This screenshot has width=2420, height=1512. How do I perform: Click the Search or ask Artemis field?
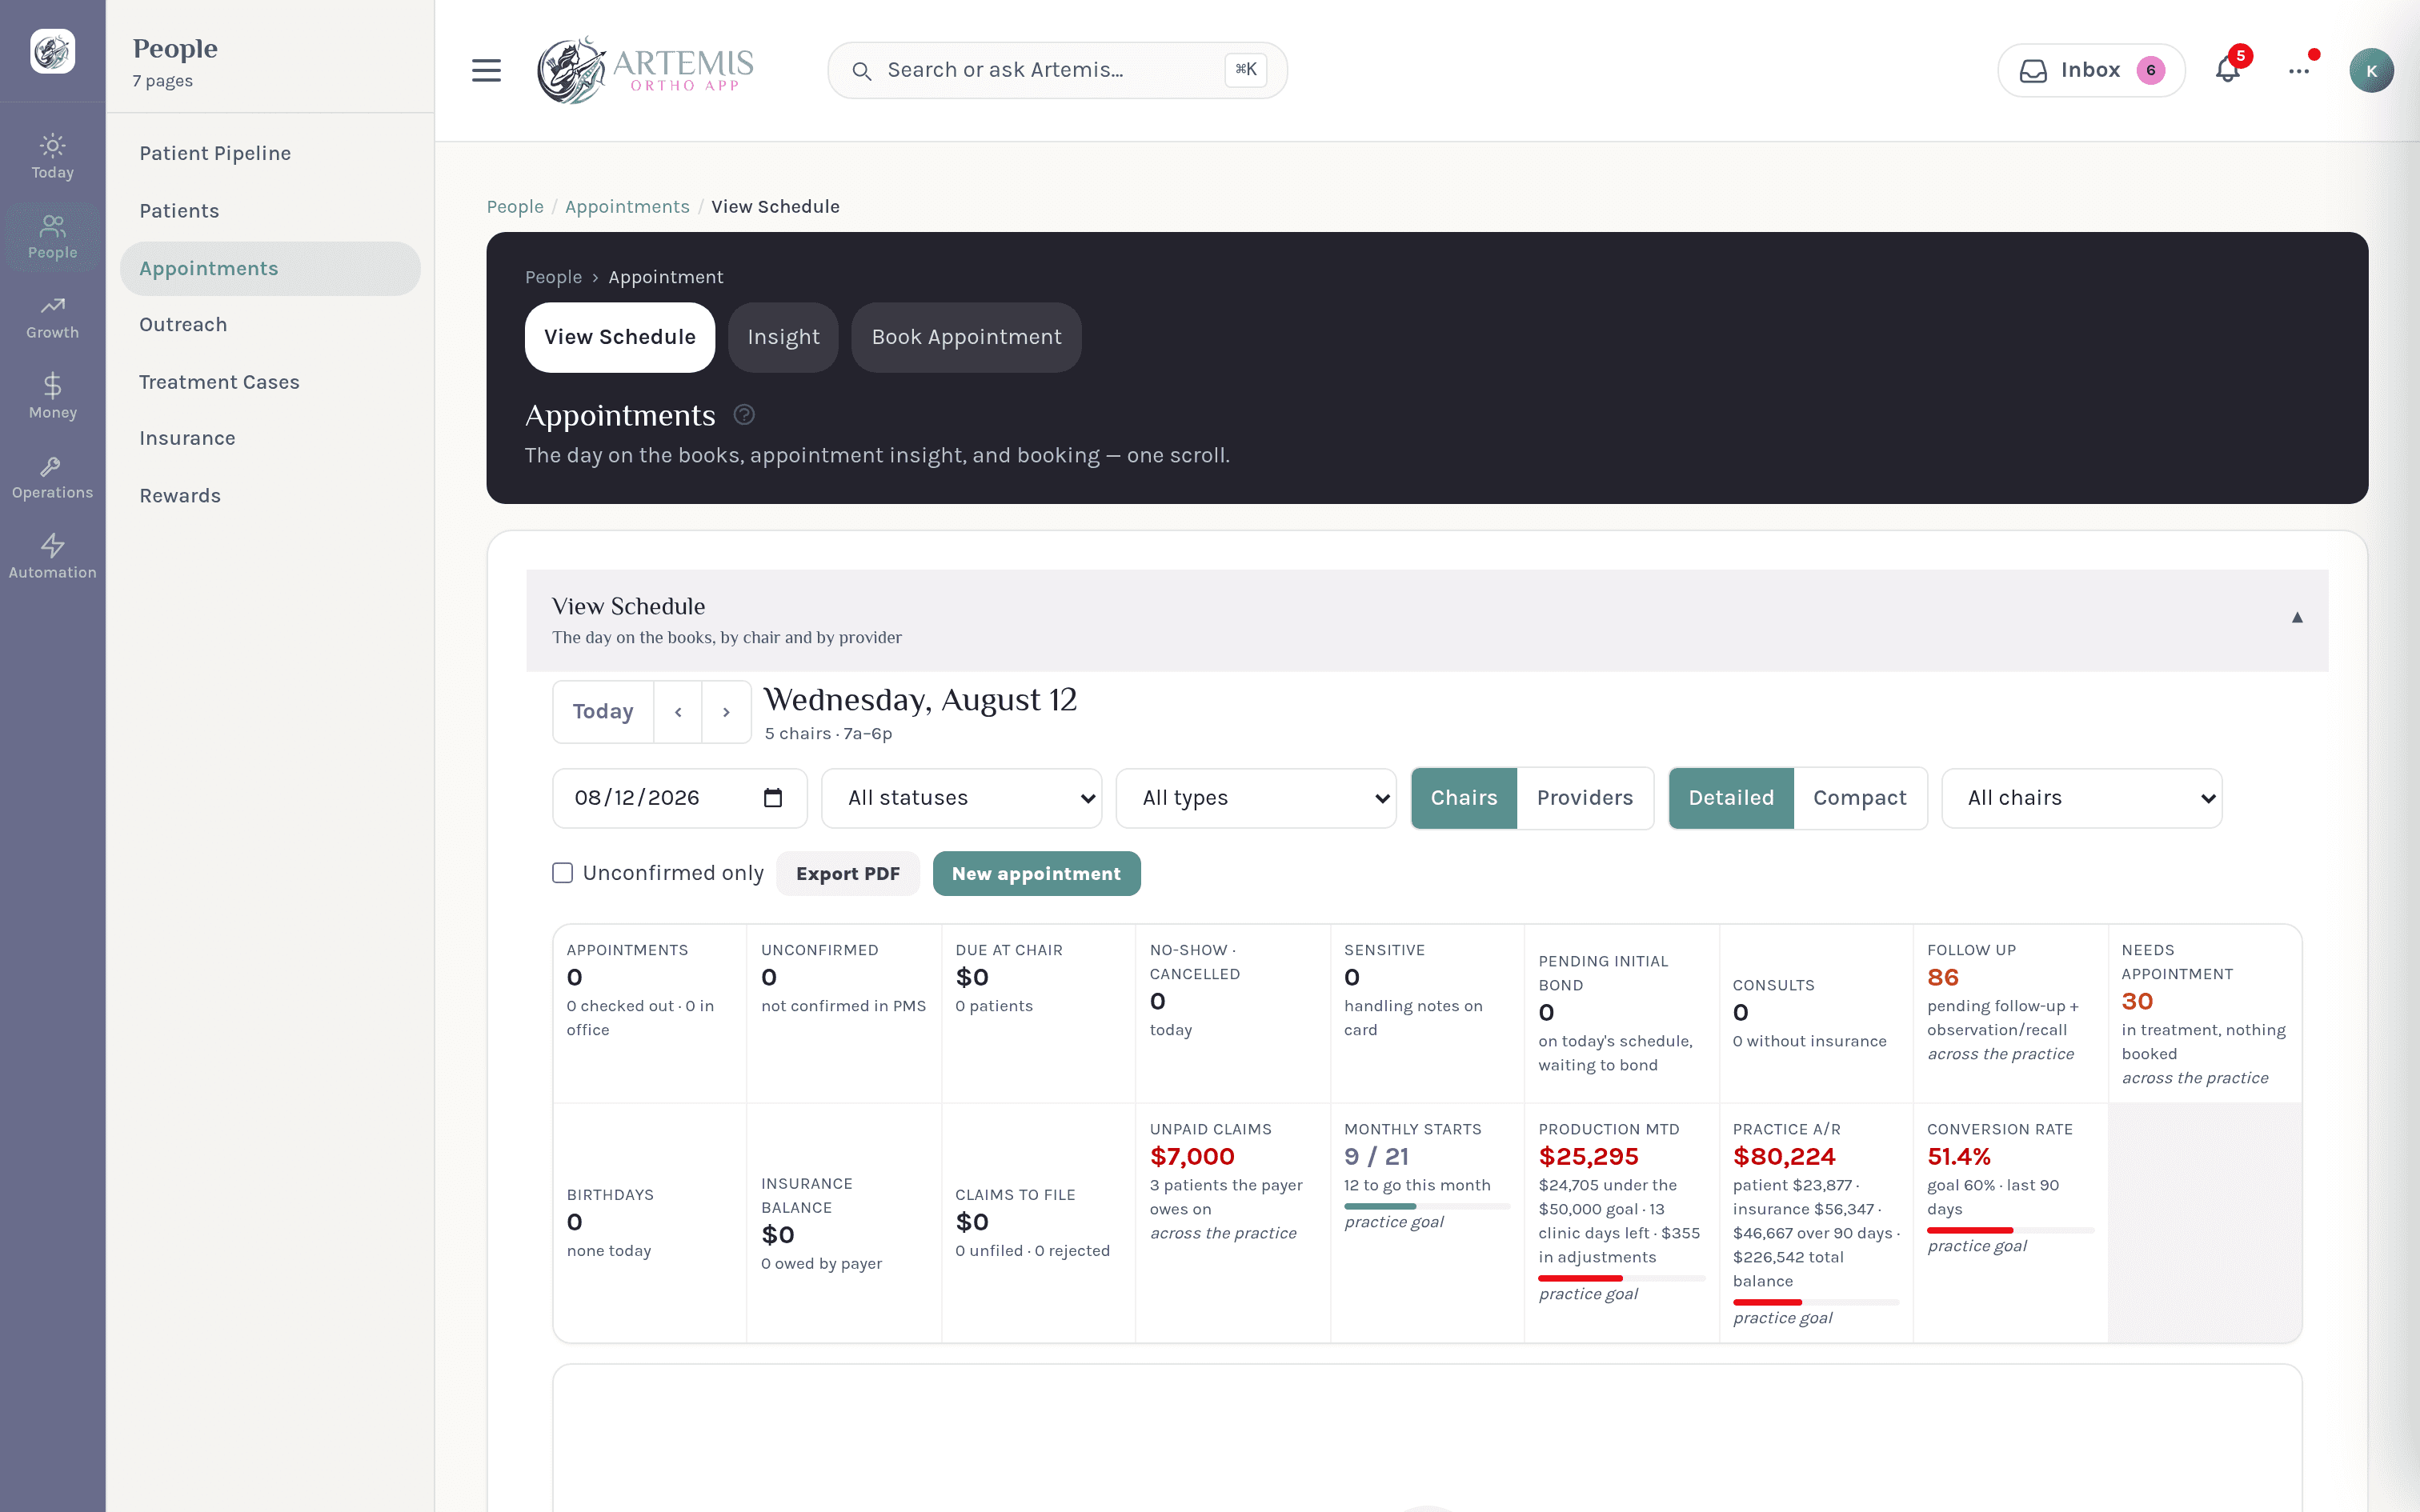pos(1057,70)
